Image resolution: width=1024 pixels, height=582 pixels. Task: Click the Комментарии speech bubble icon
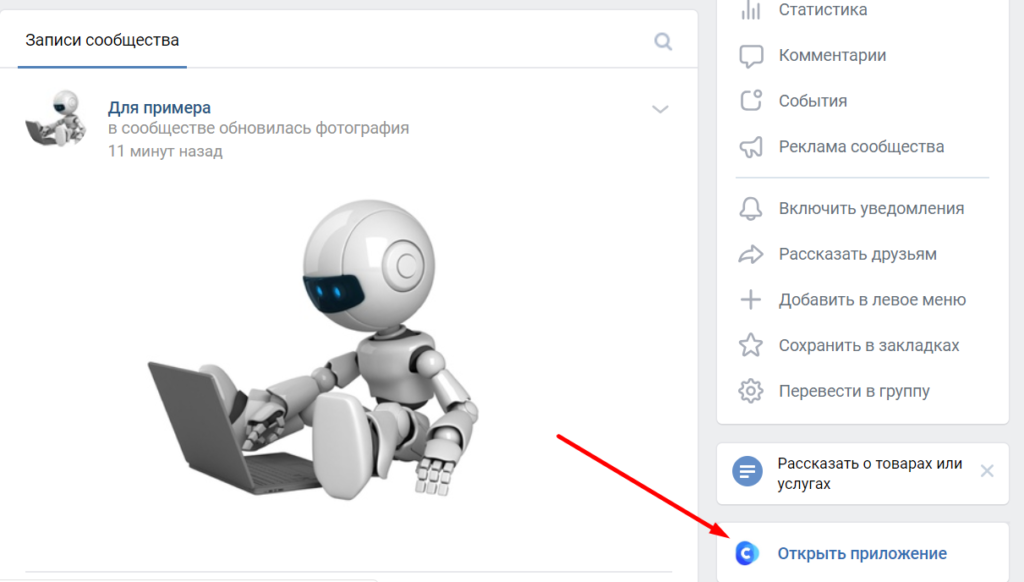coord(751,56)
